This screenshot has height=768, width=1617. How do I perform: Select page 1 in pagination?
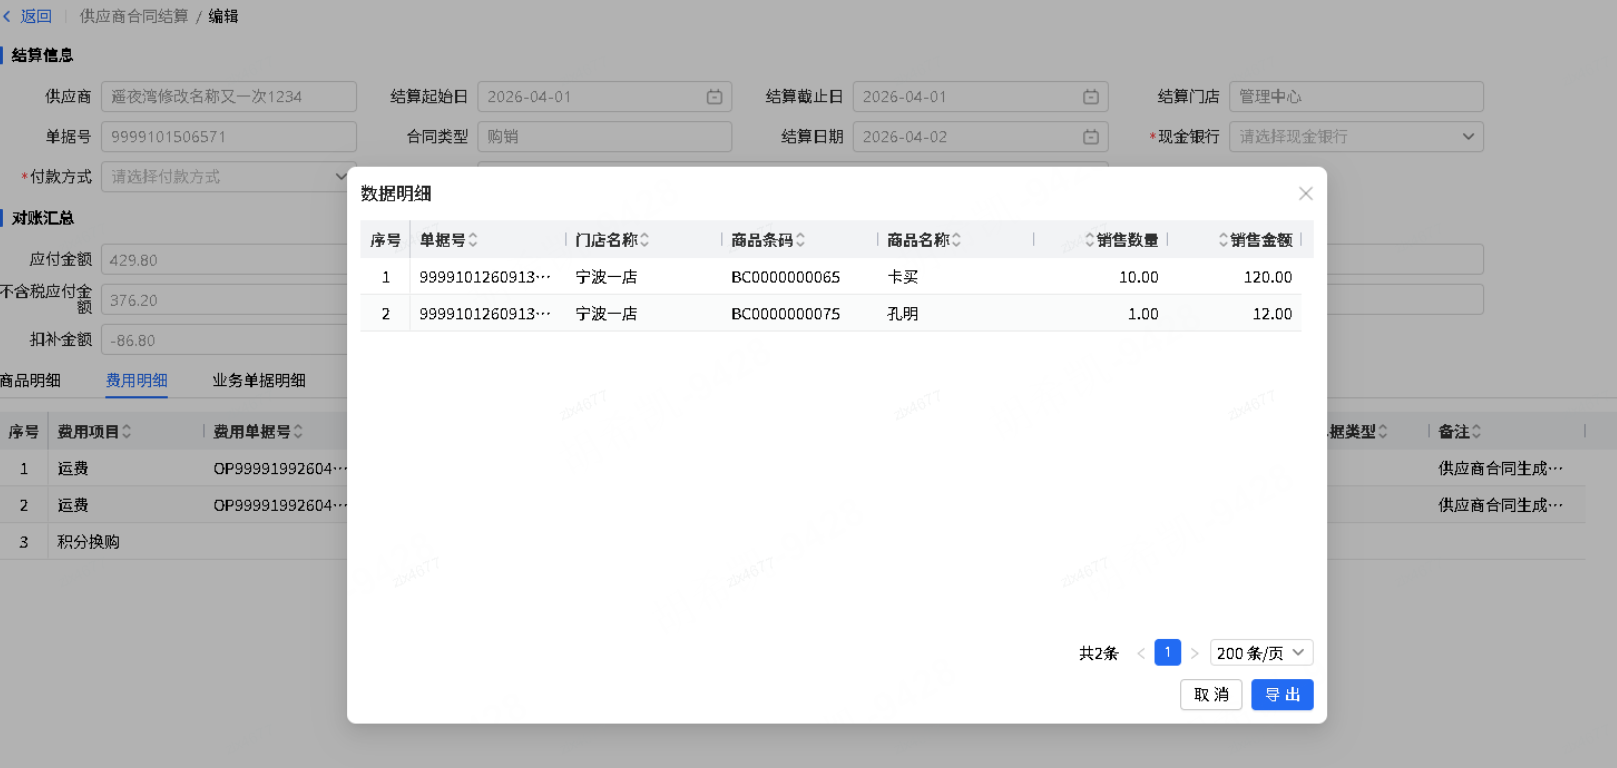[1167, 653]
